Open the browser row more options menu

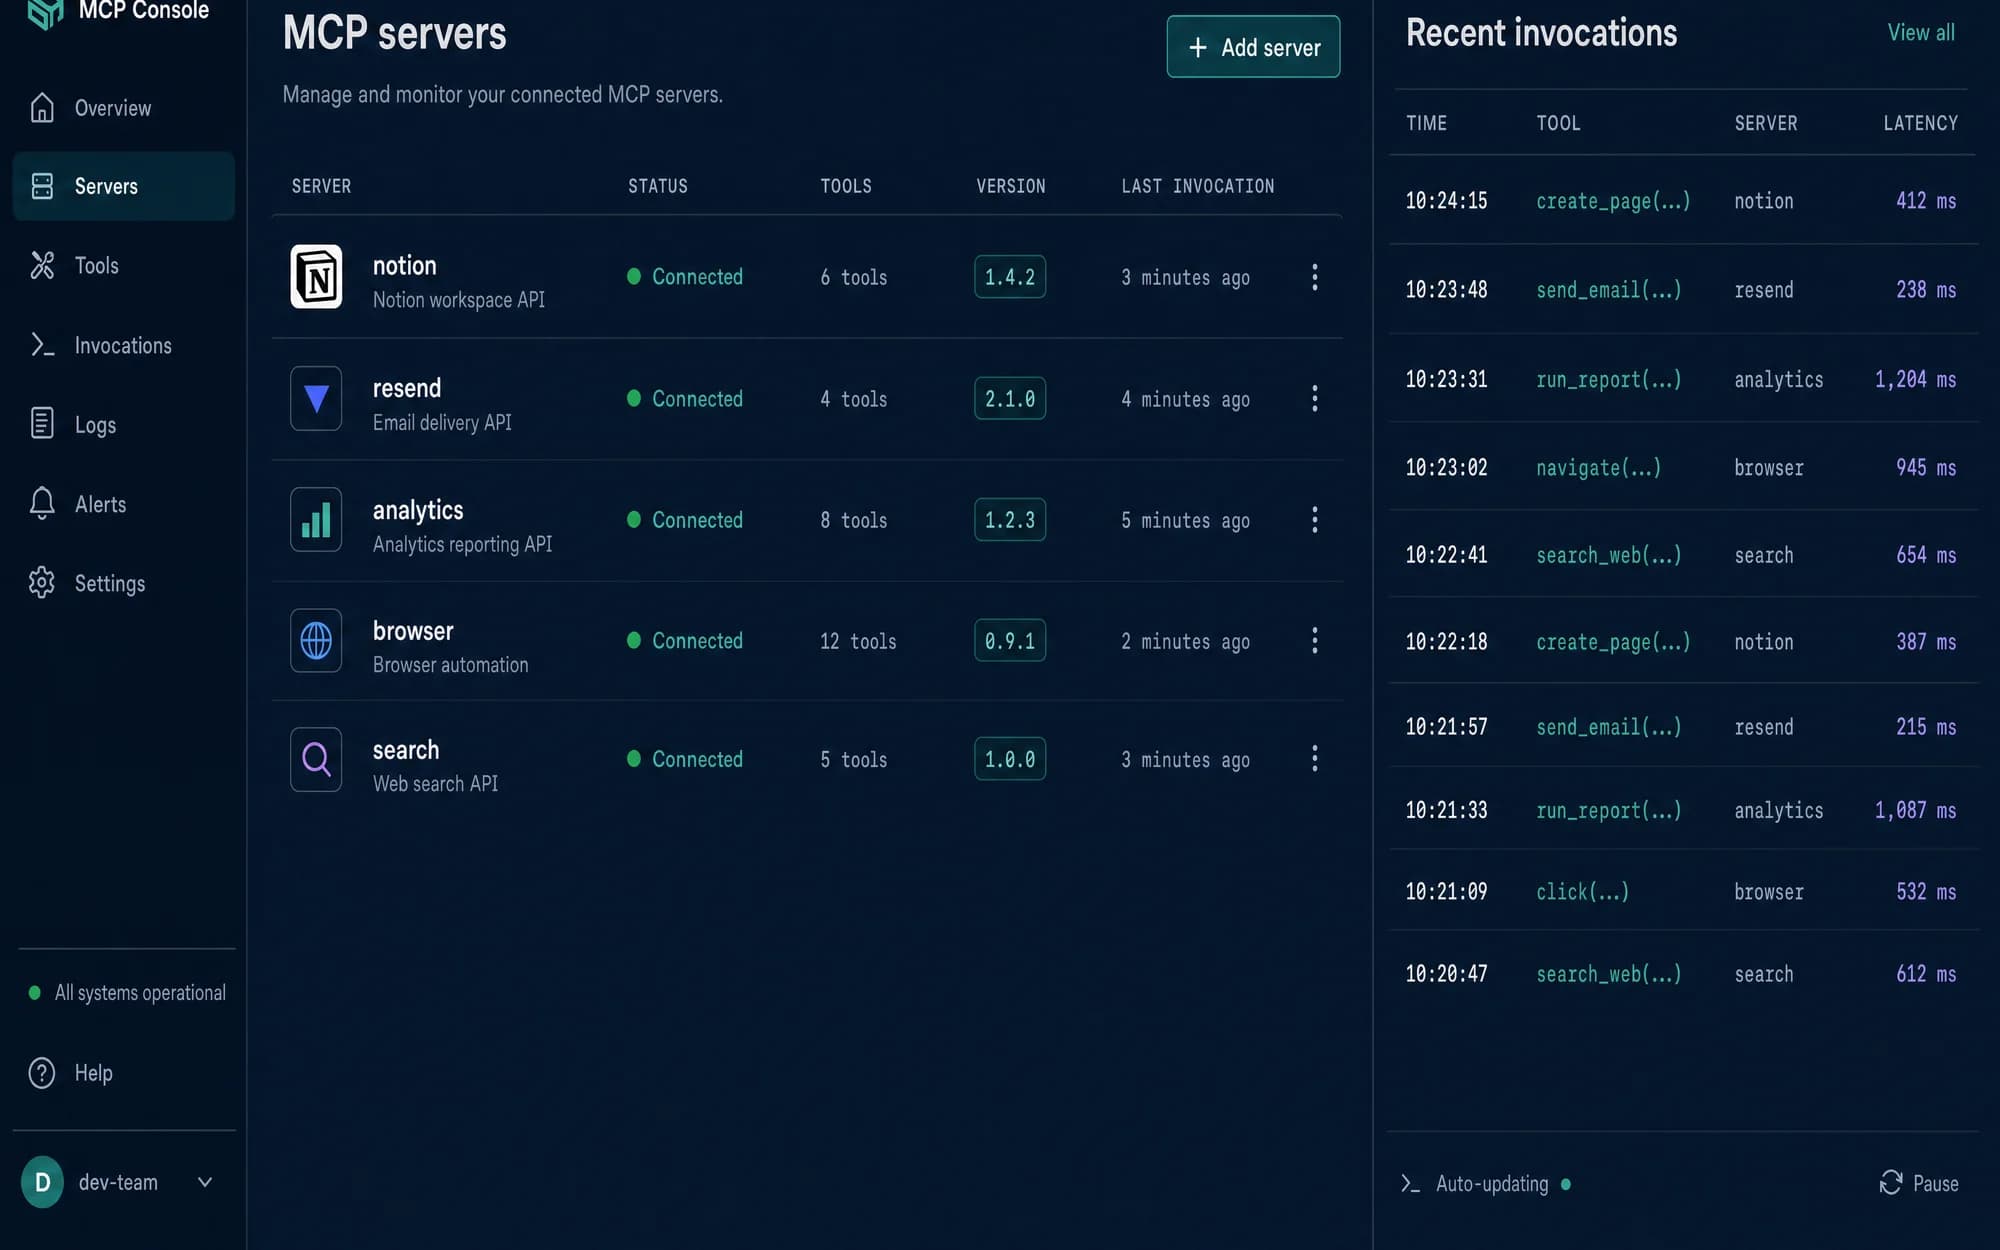(x=1315, y=641)
